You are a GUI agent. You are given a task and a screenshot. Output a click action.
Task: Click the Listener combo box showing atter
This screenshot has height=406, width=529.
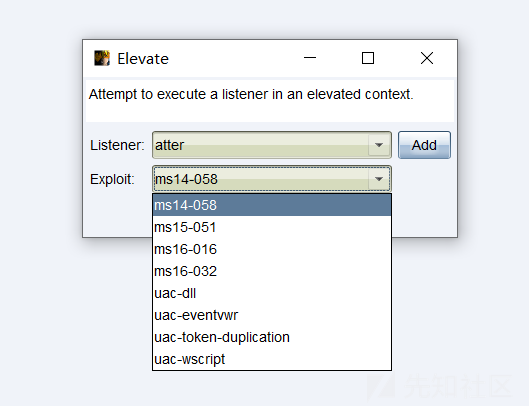point(272,145)
